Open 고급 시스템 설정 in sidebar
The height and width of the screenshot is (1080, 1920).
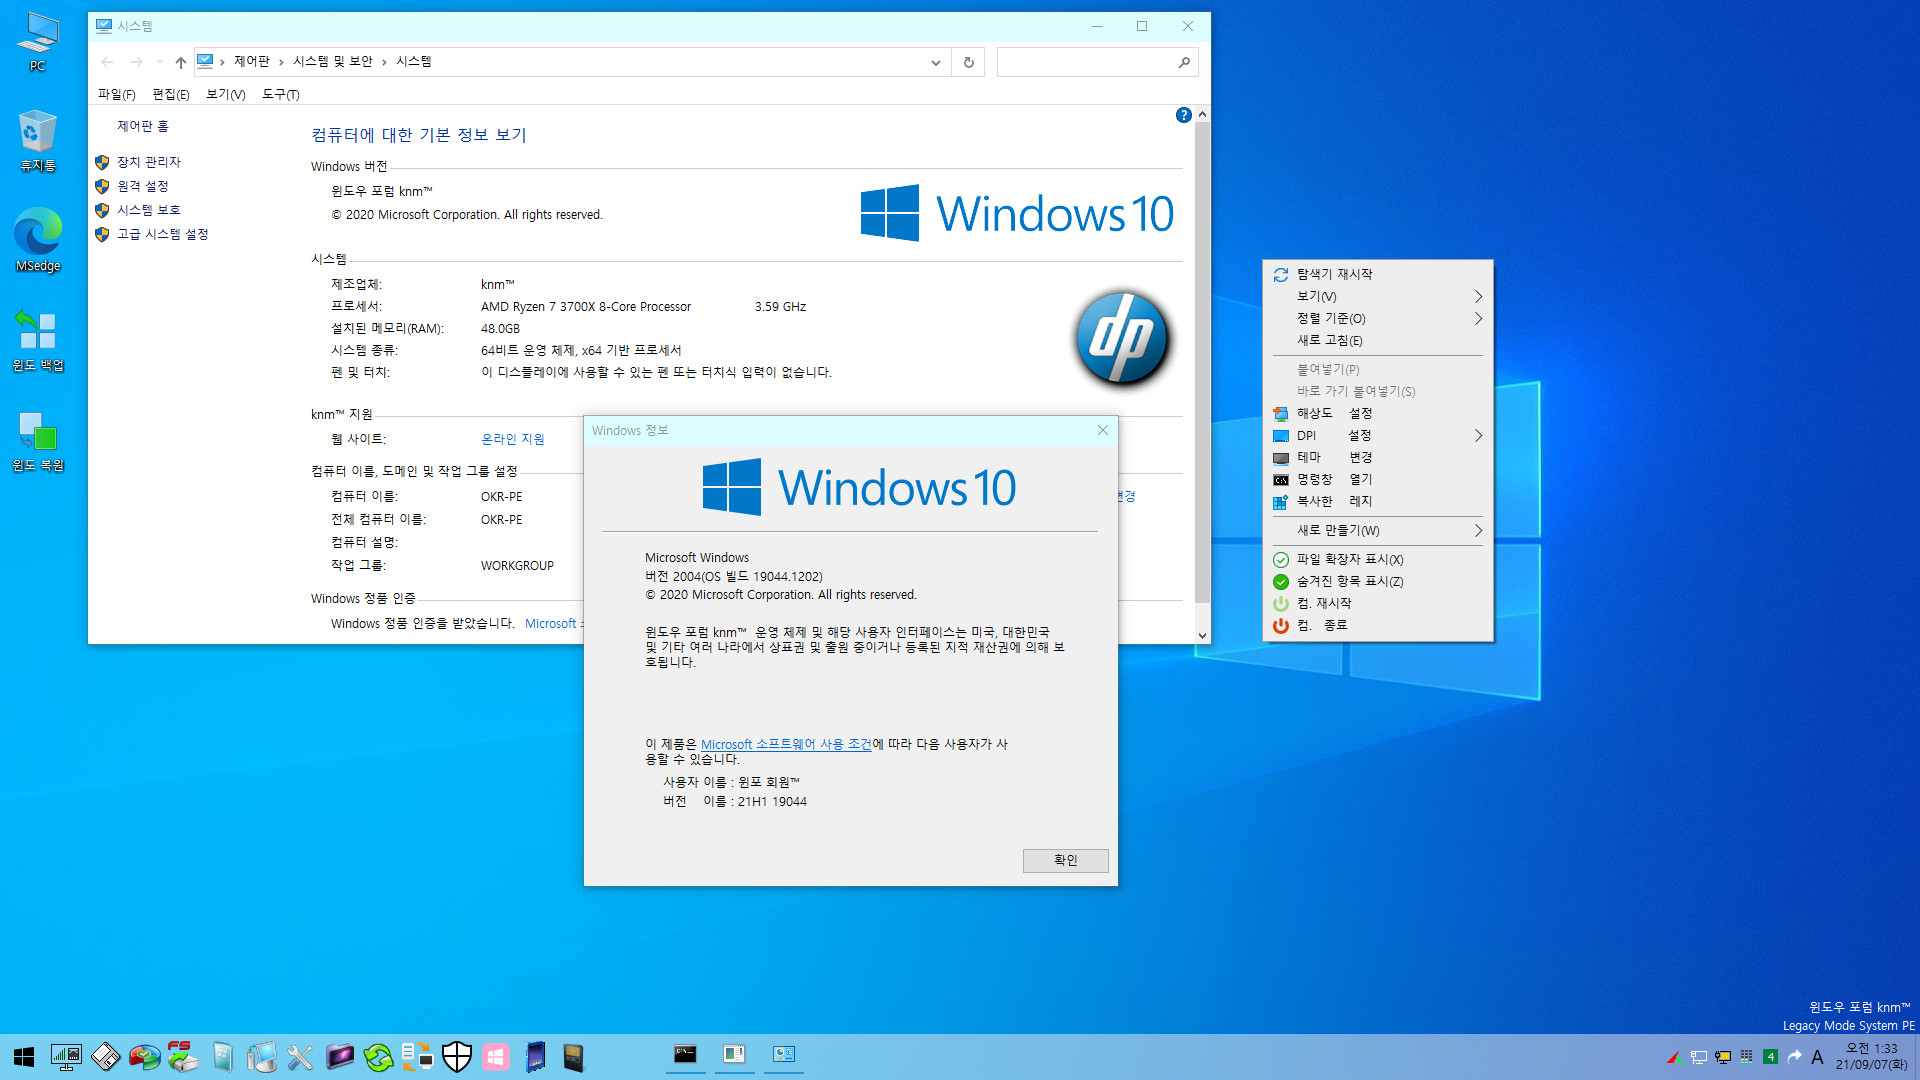coord(162,234)
